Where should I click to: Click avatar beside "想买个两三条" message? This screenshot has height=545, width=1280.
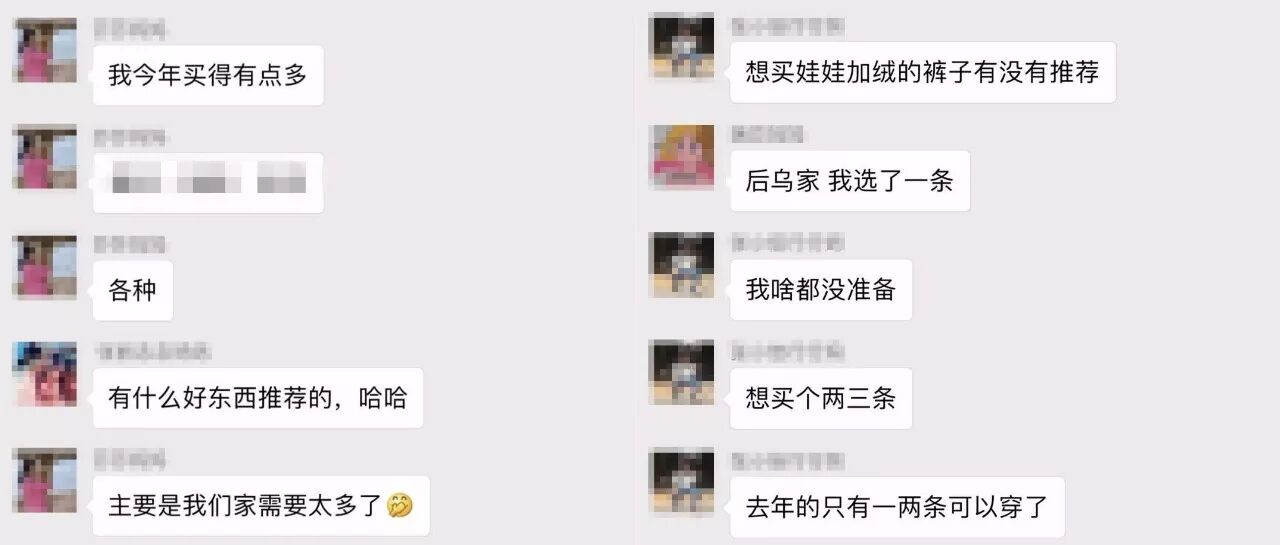[682, 373]
